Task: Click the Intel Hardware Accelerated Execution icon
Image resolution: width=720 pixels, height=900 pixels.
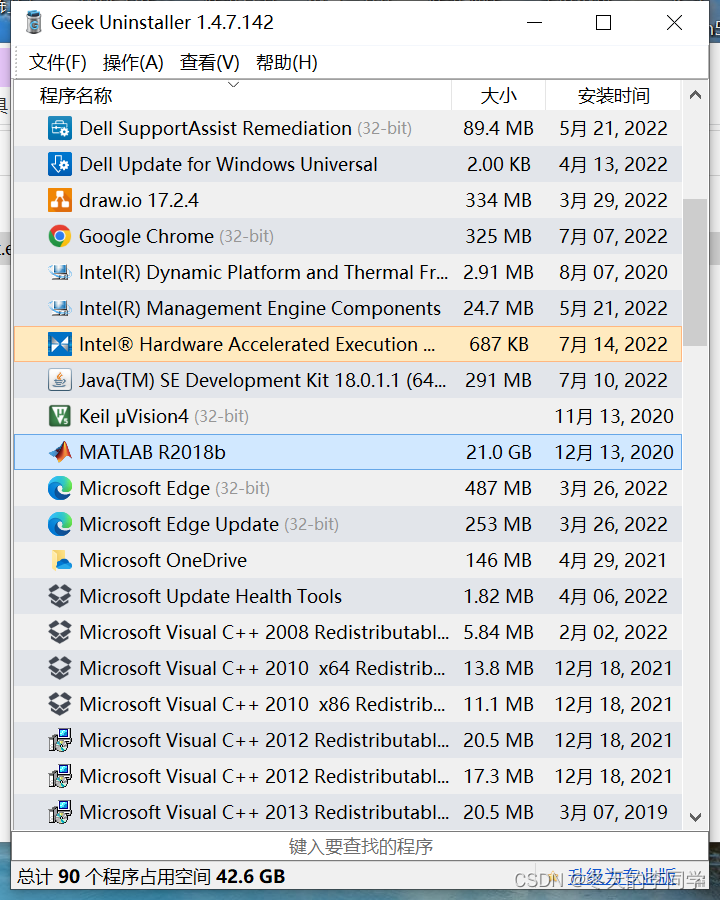Action: (x=60, y=344)
